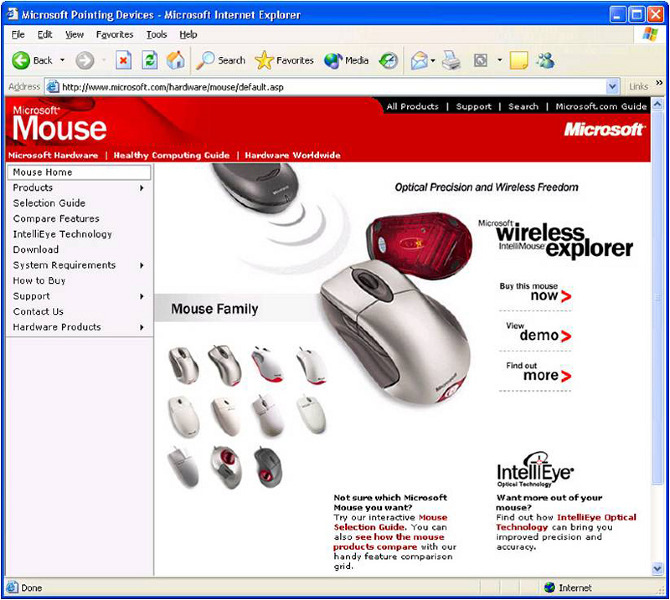670x600 pixels.
Task: Open Selection Guide in sidebar
Action: coord(49,203)
